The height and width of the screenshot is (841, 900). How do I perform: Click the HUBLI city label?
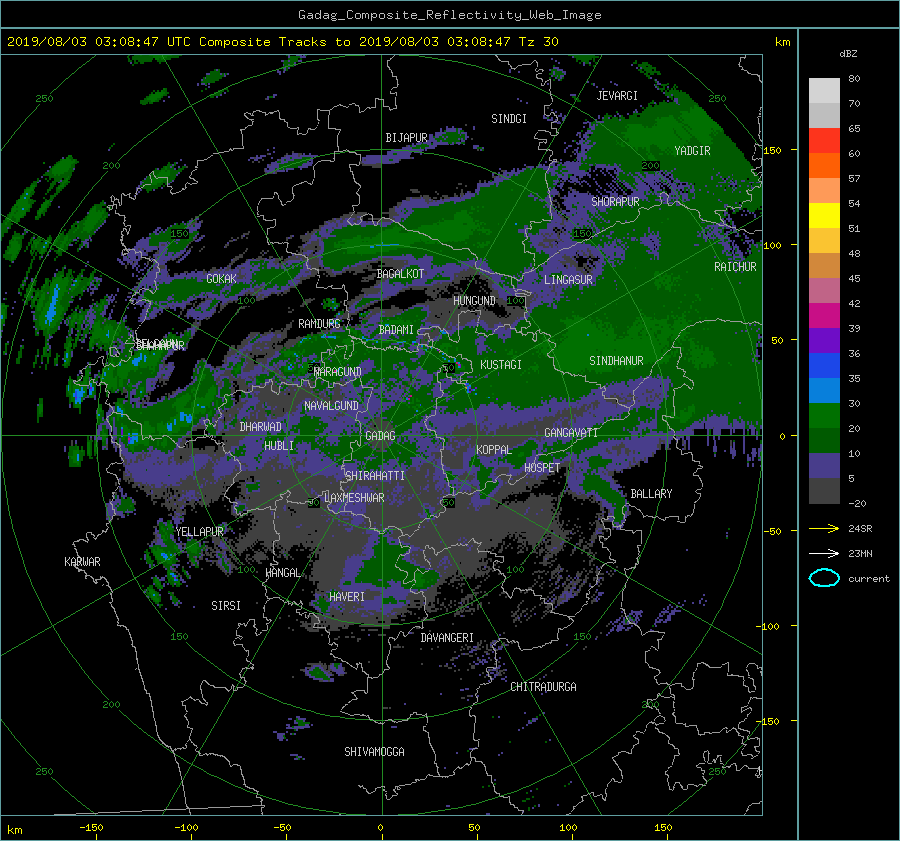pos(278,446)
